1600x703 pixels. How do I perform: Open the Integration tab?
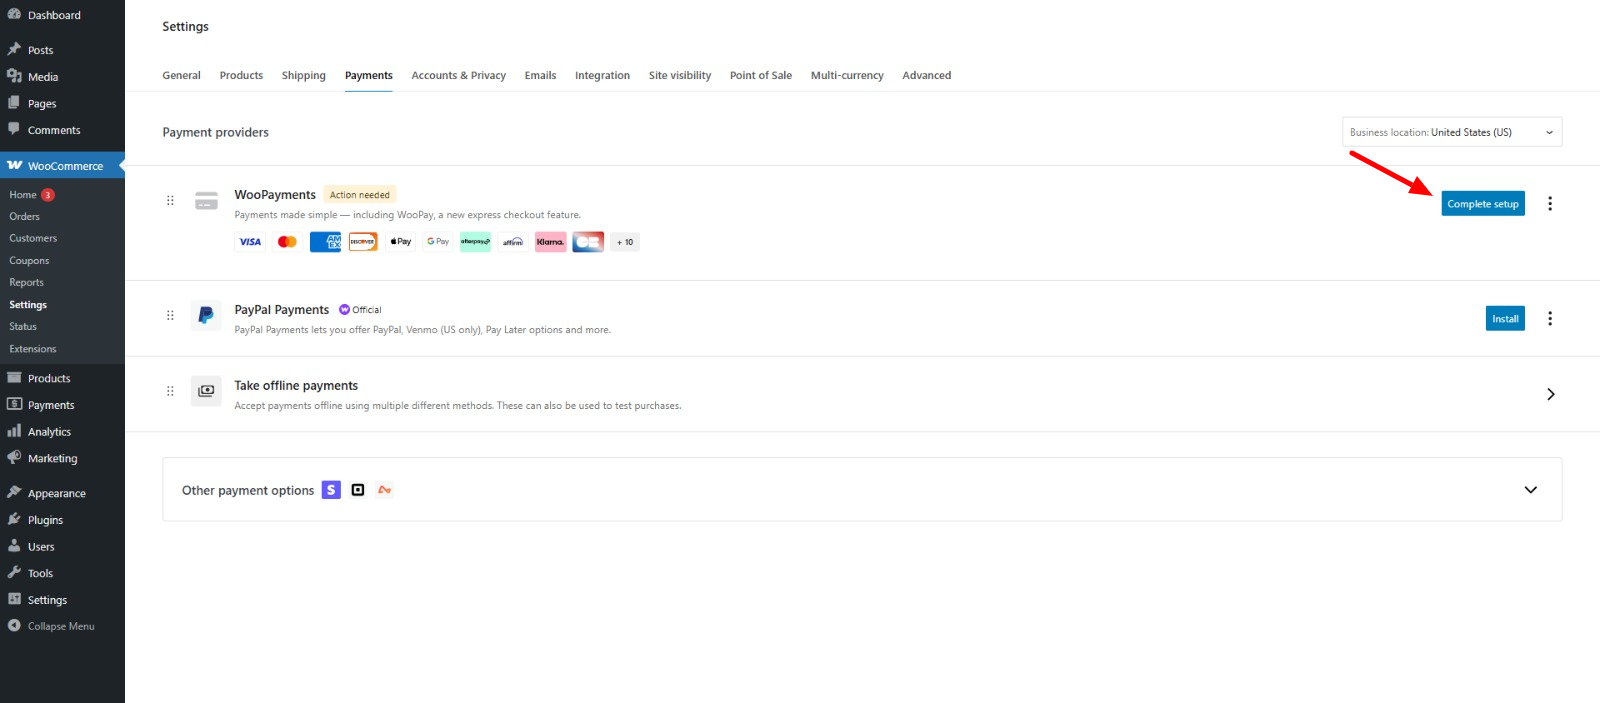(x=602, y=75)
